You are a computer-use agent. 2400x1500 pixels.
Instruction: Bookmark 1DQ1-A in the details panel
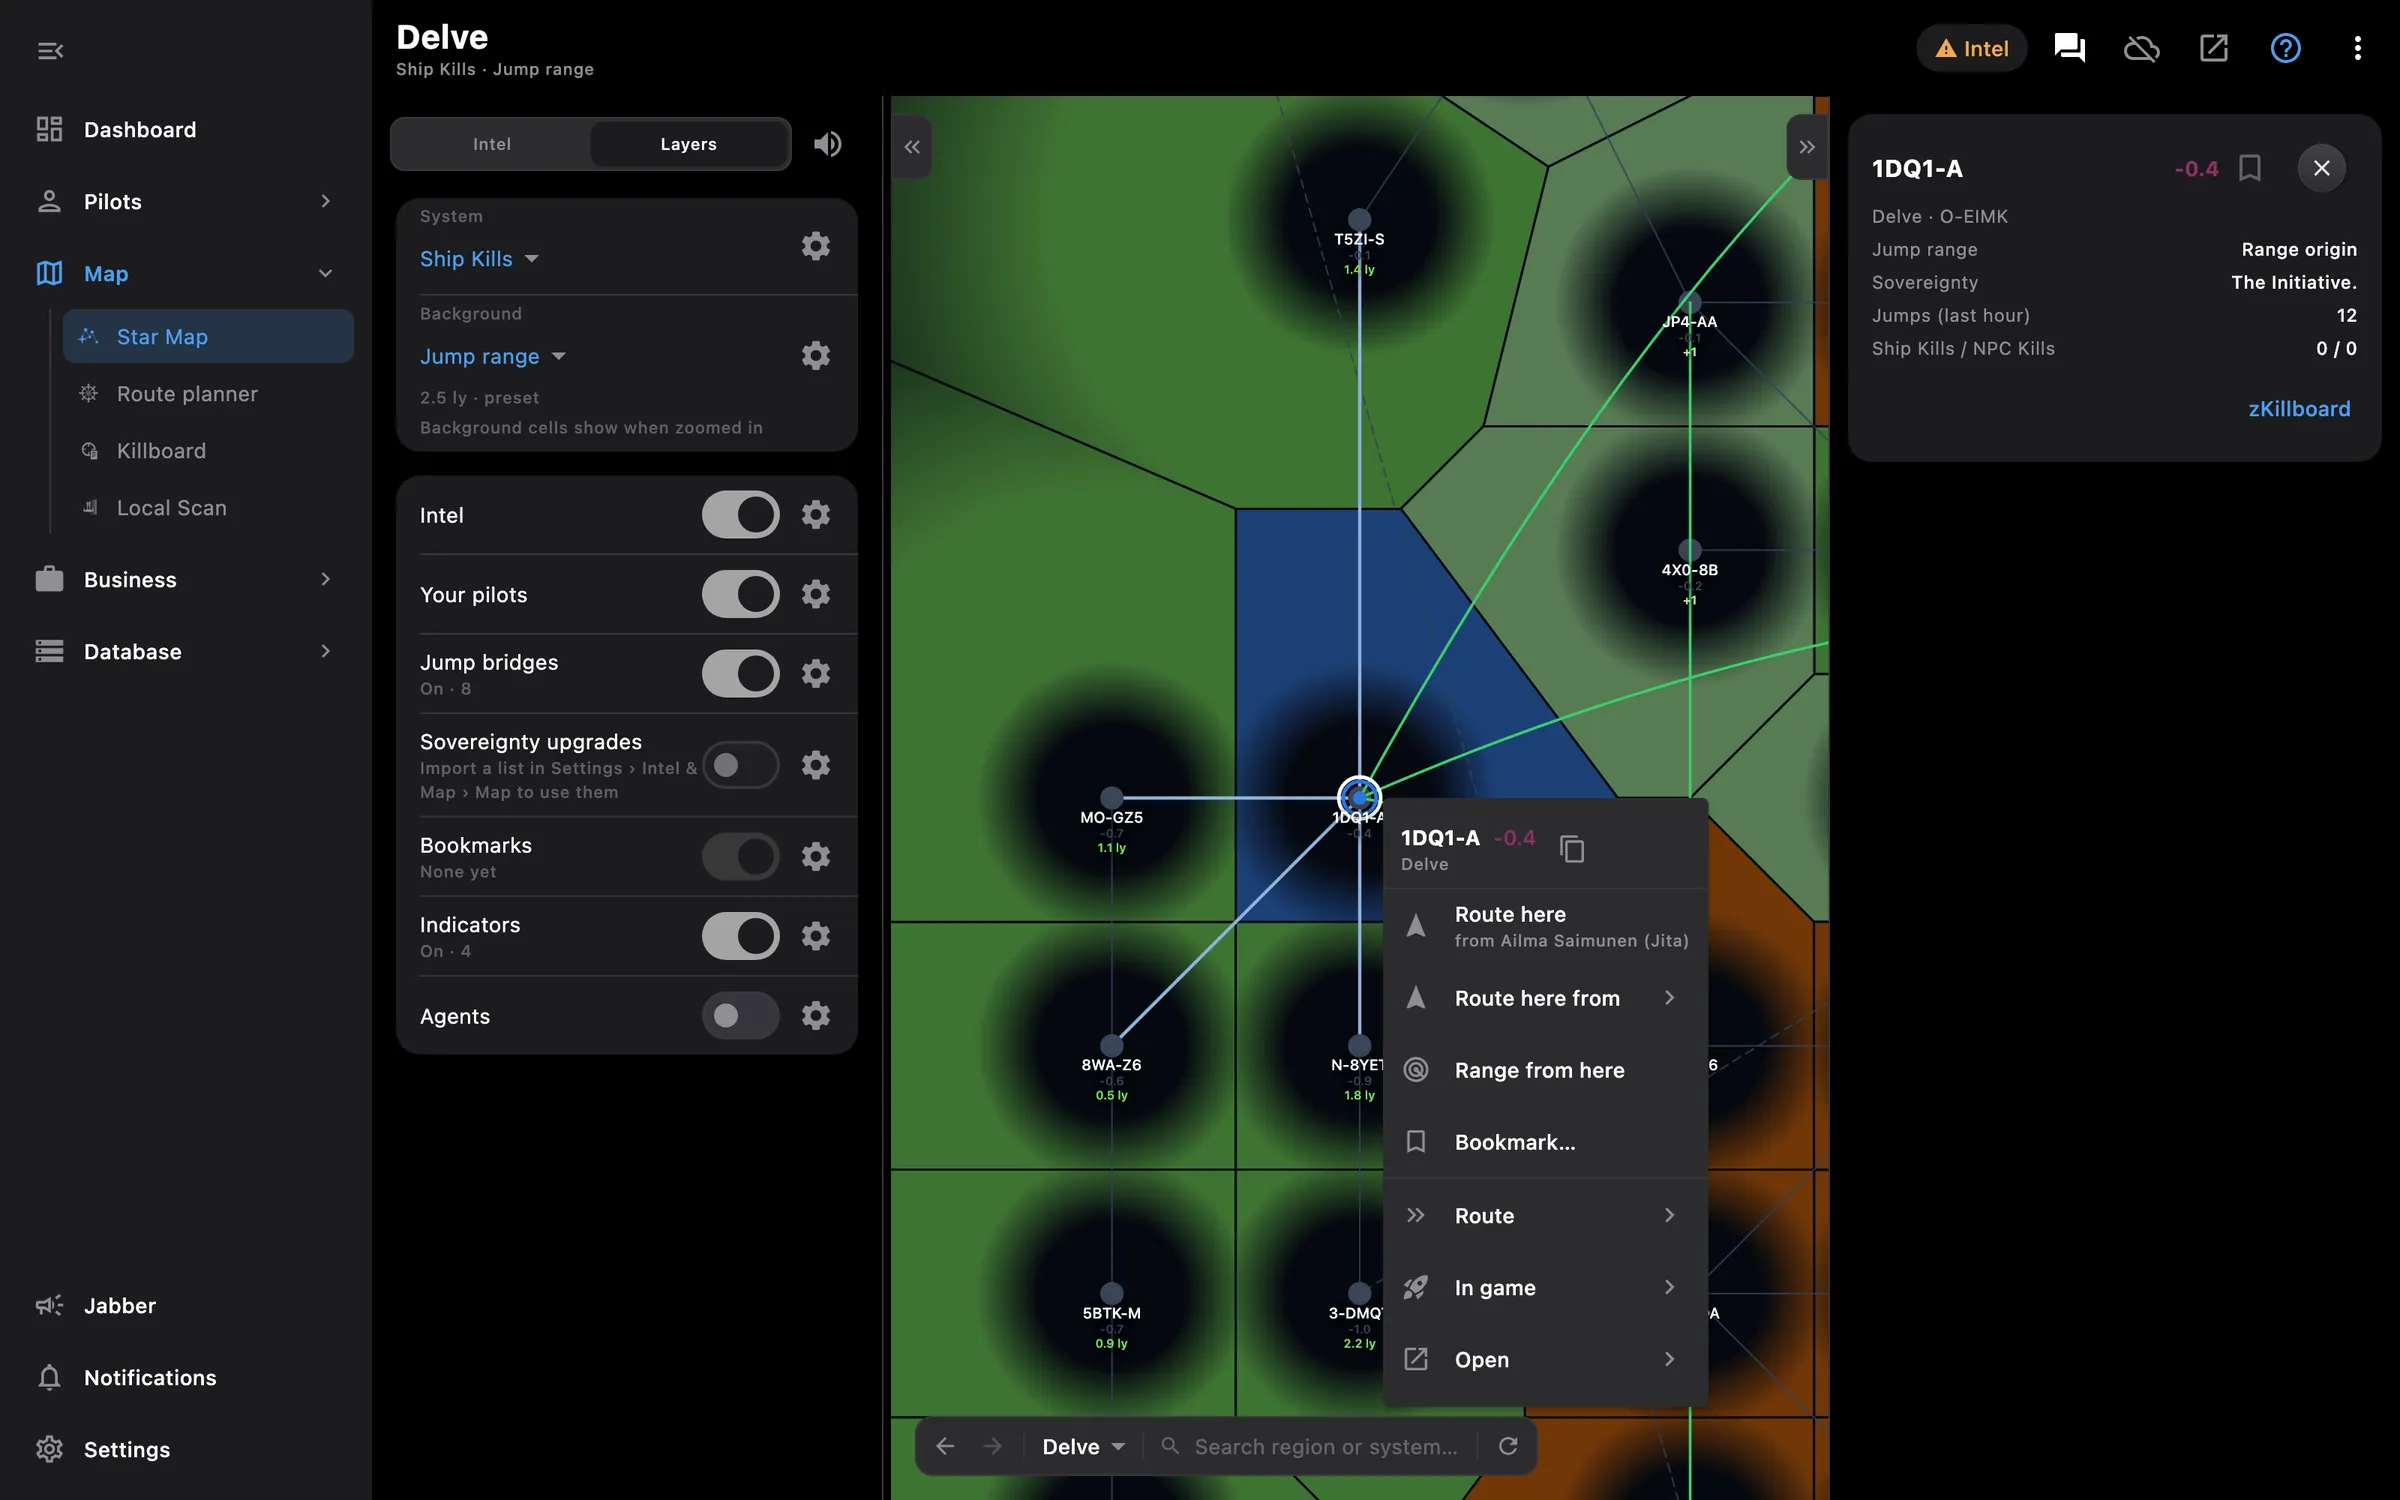(2250, 168)
